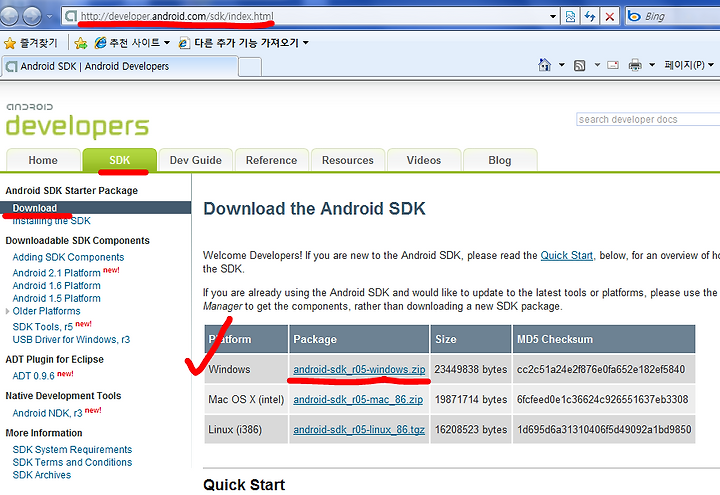Image resolution: width=720 pixels, height=495 pixels.
Task: Open USB Driver for Windows, r3 link
Action: pyautogui.click(x=71, y=340)
